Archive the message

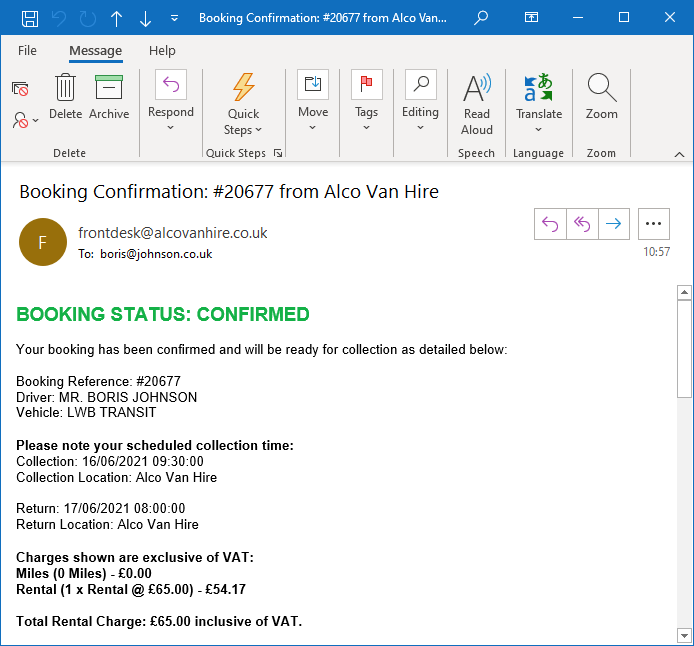point(109,96)
